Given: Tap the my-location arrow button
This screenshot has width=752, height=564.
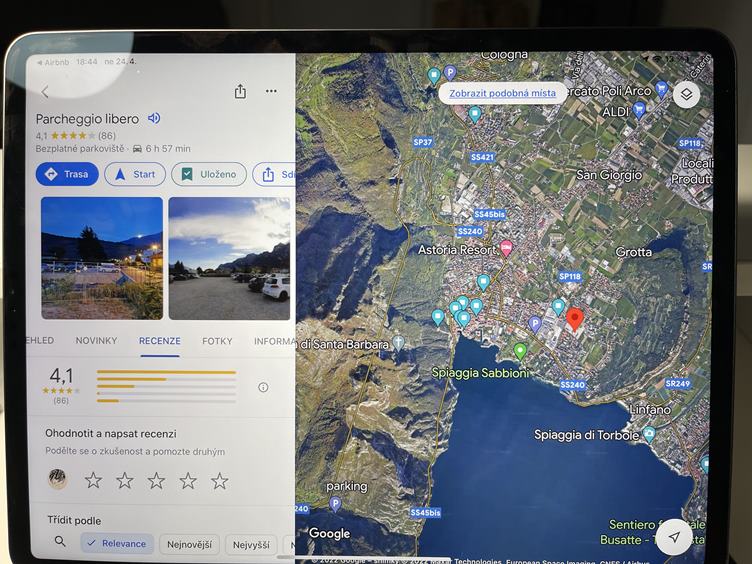Looking at the screenshot, I should [674, 537].
